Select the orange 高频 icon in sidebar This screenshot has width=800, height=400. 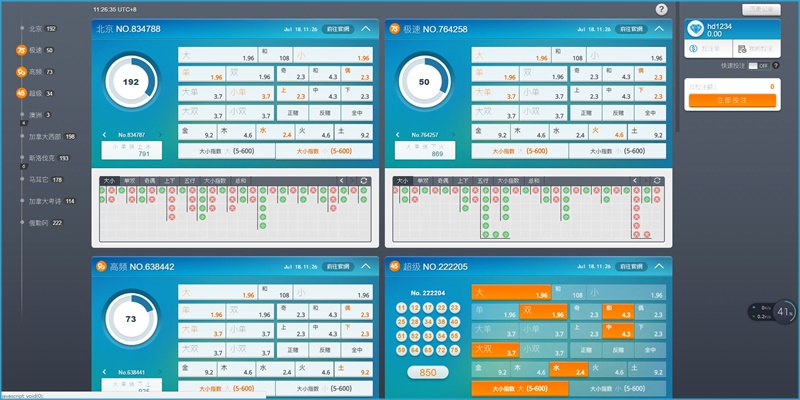click(x=21, y=72)
